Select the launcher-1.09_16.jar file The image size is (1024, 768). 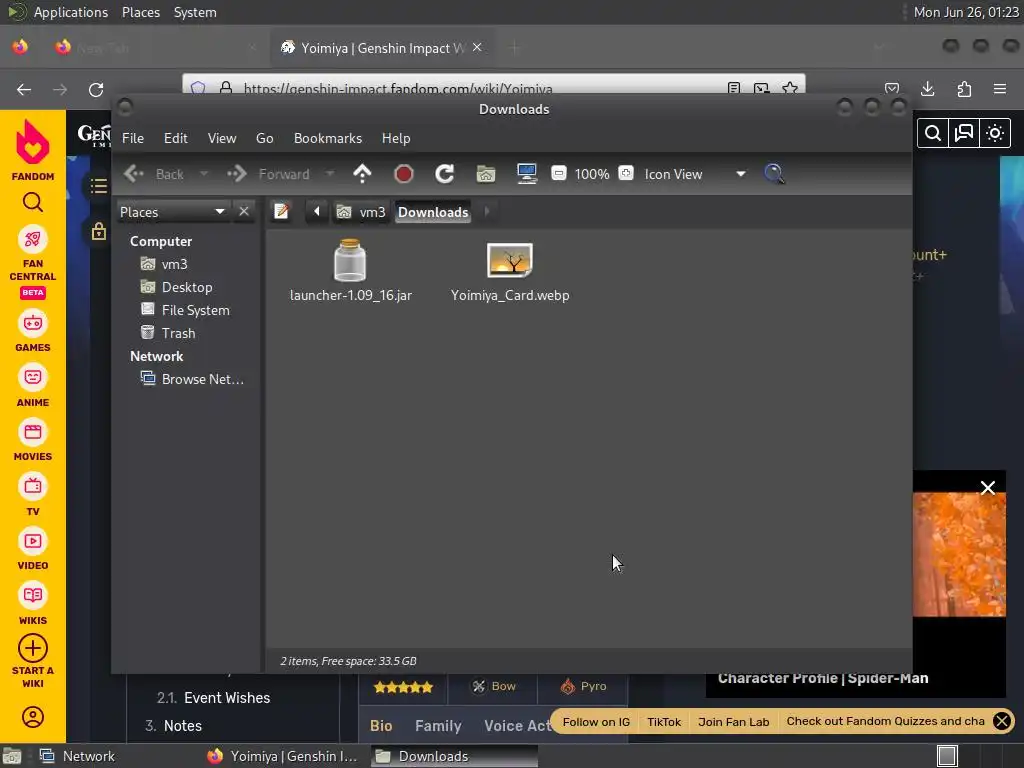[351, 270]
